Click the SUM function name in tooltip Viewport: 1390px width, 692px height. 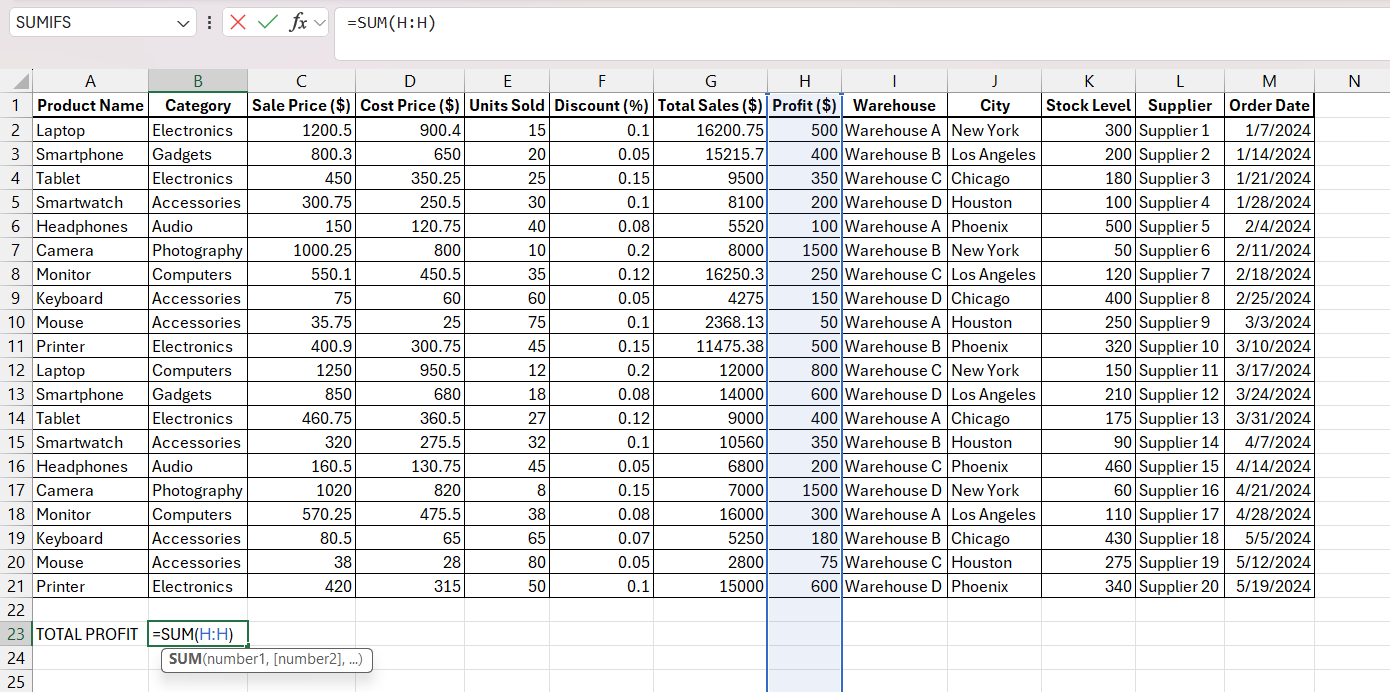[x=185, y=659]
